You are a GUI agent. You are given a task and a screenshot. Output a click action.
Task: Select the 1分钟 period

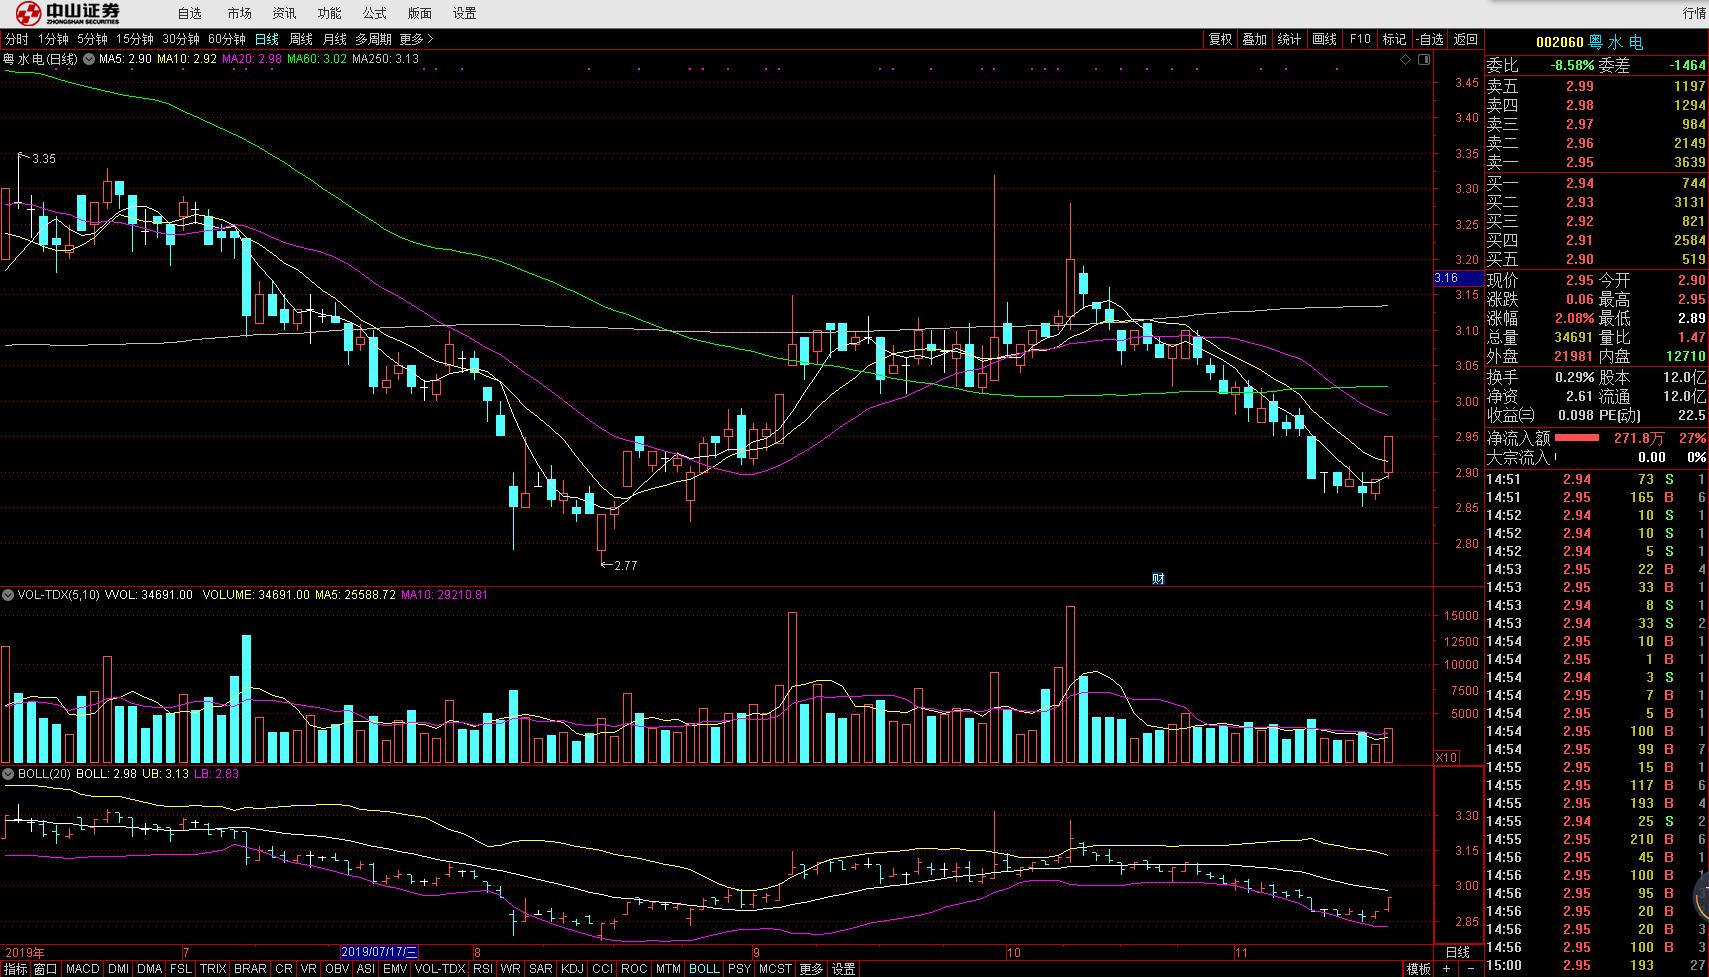[x=54, y=39]
